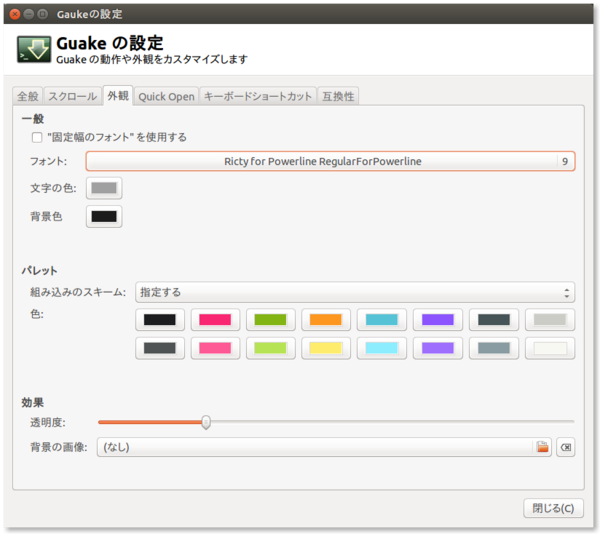600x534 pixels.
Task: Enable "固定幅のフォント" を使用する checkbox
Action: coord(37,137)
